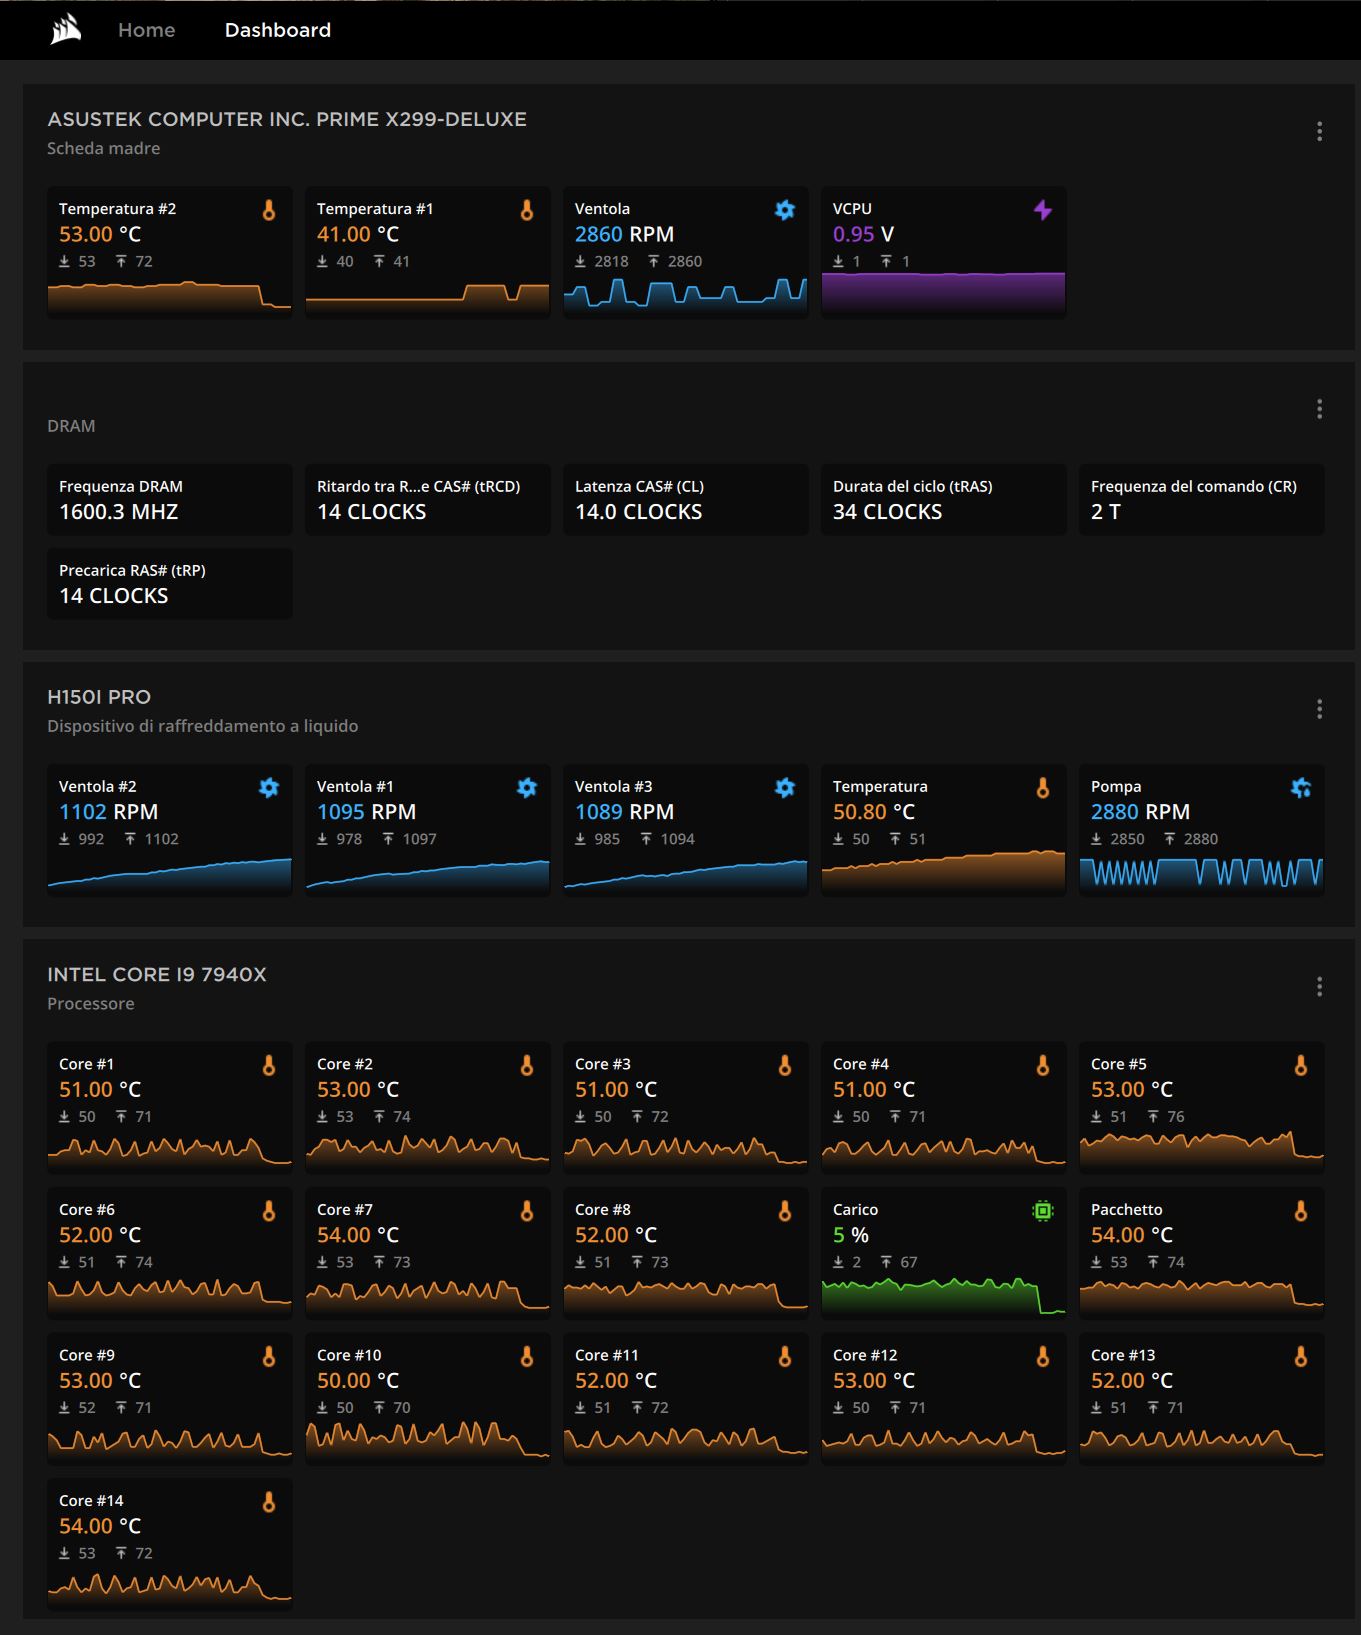Click thermometer icon on Pacchetto card
The height and width of the screenshot is (1635, 1361).
click(1300, 1211)
